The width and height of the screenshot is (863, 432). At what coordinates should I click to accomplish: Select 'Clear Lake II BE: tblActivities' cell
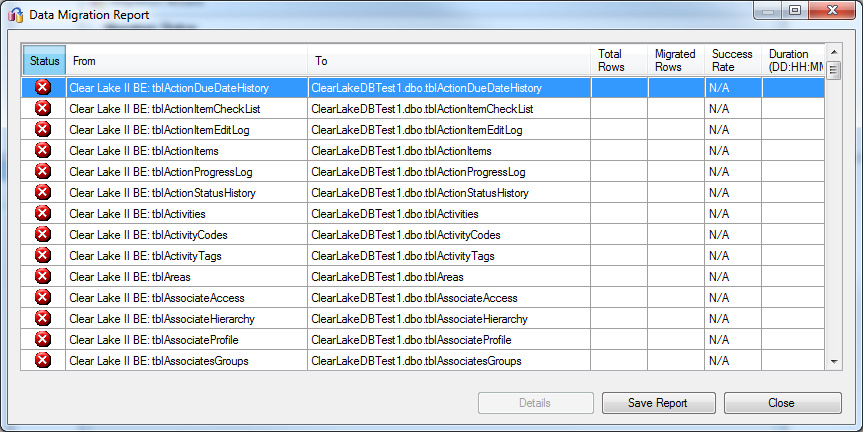tap(187, 213)
